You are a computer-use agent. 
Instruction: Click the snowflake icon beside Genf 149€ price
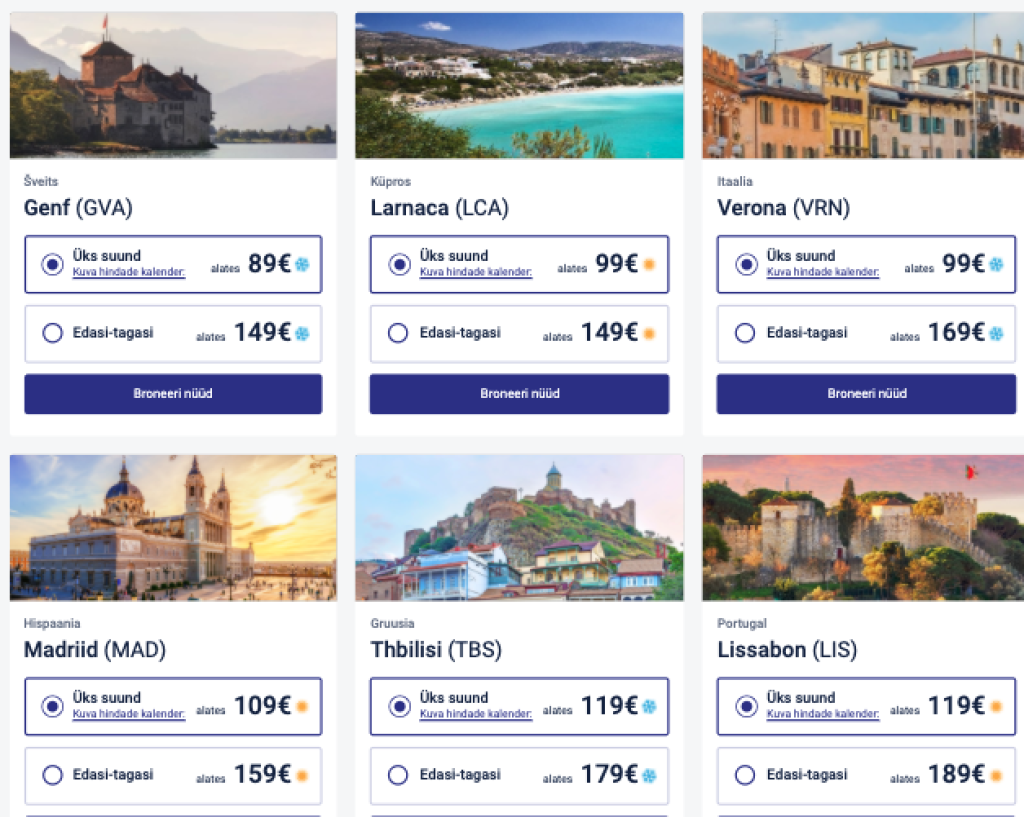pyautogui.click(x=301, y=333)
